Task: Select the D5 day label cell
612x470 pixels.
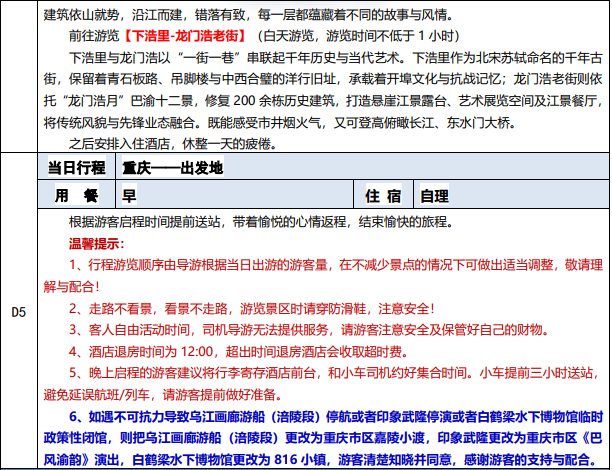Action: point(21,312)
